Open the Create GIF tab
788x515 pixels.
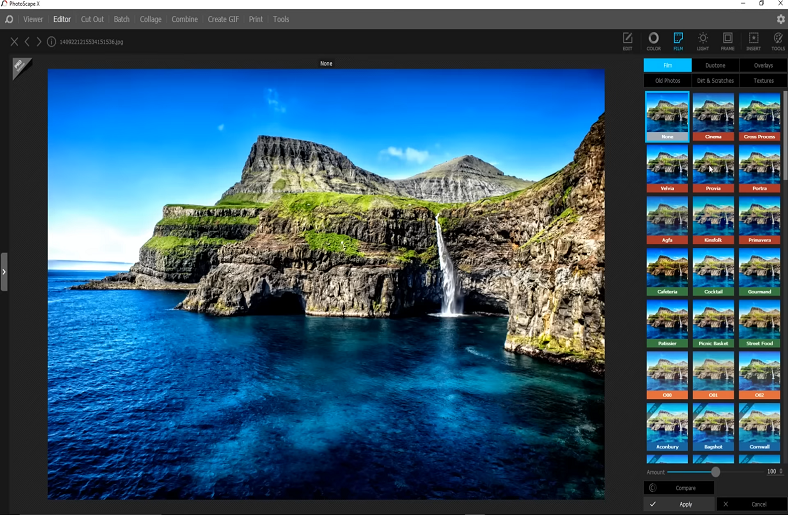click(223, 19)
